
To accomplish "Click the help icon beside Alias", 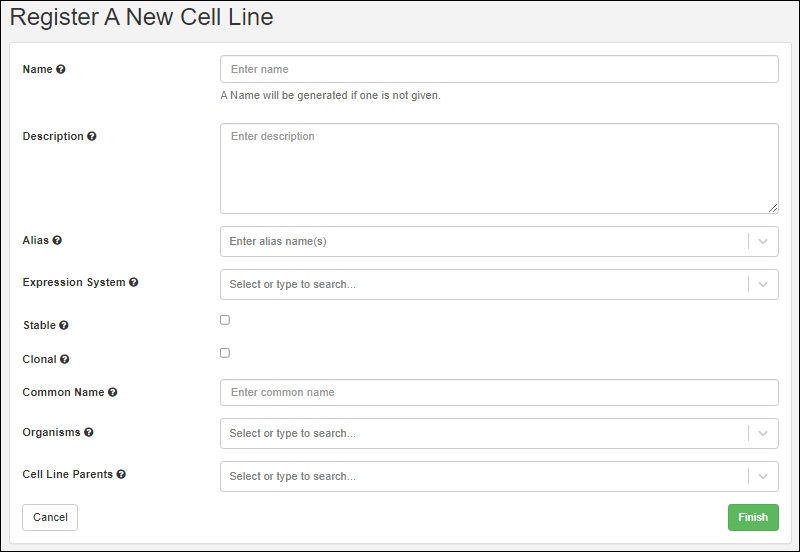I will [57, 241].
